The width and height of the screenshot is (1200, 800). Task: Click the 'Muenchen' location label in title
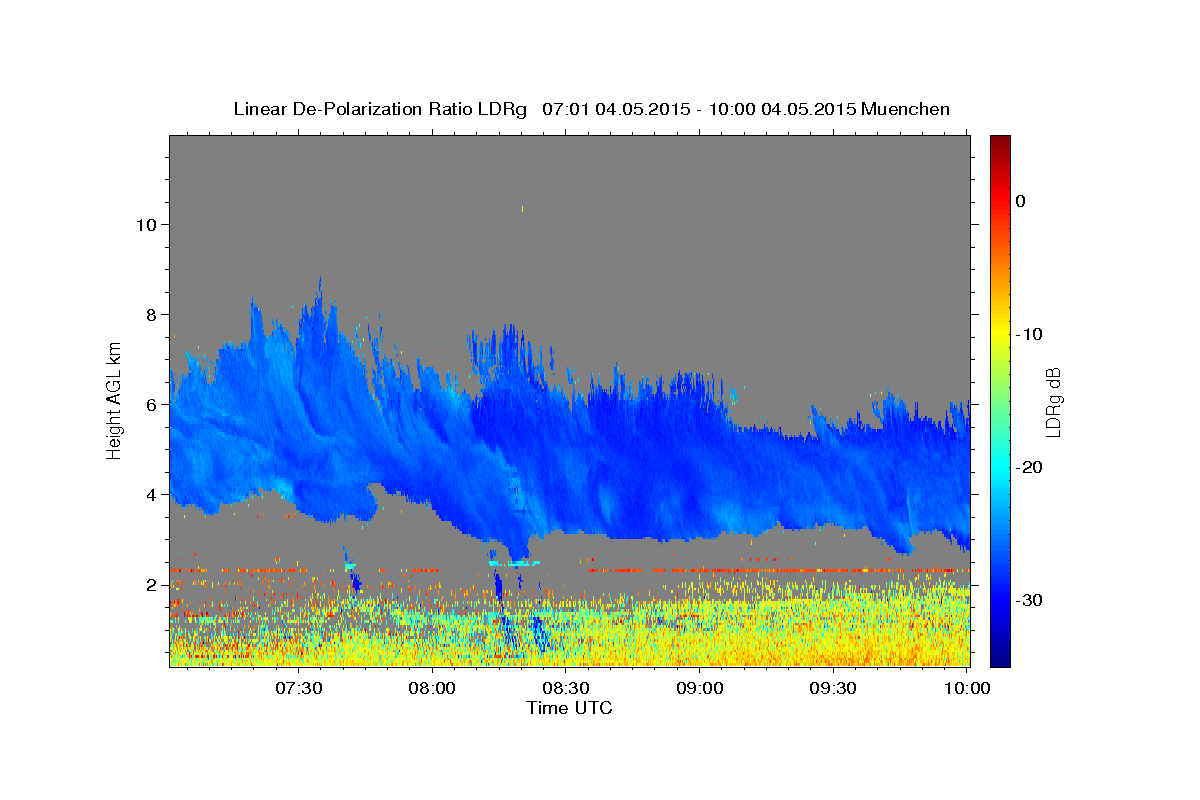[907, 109]
